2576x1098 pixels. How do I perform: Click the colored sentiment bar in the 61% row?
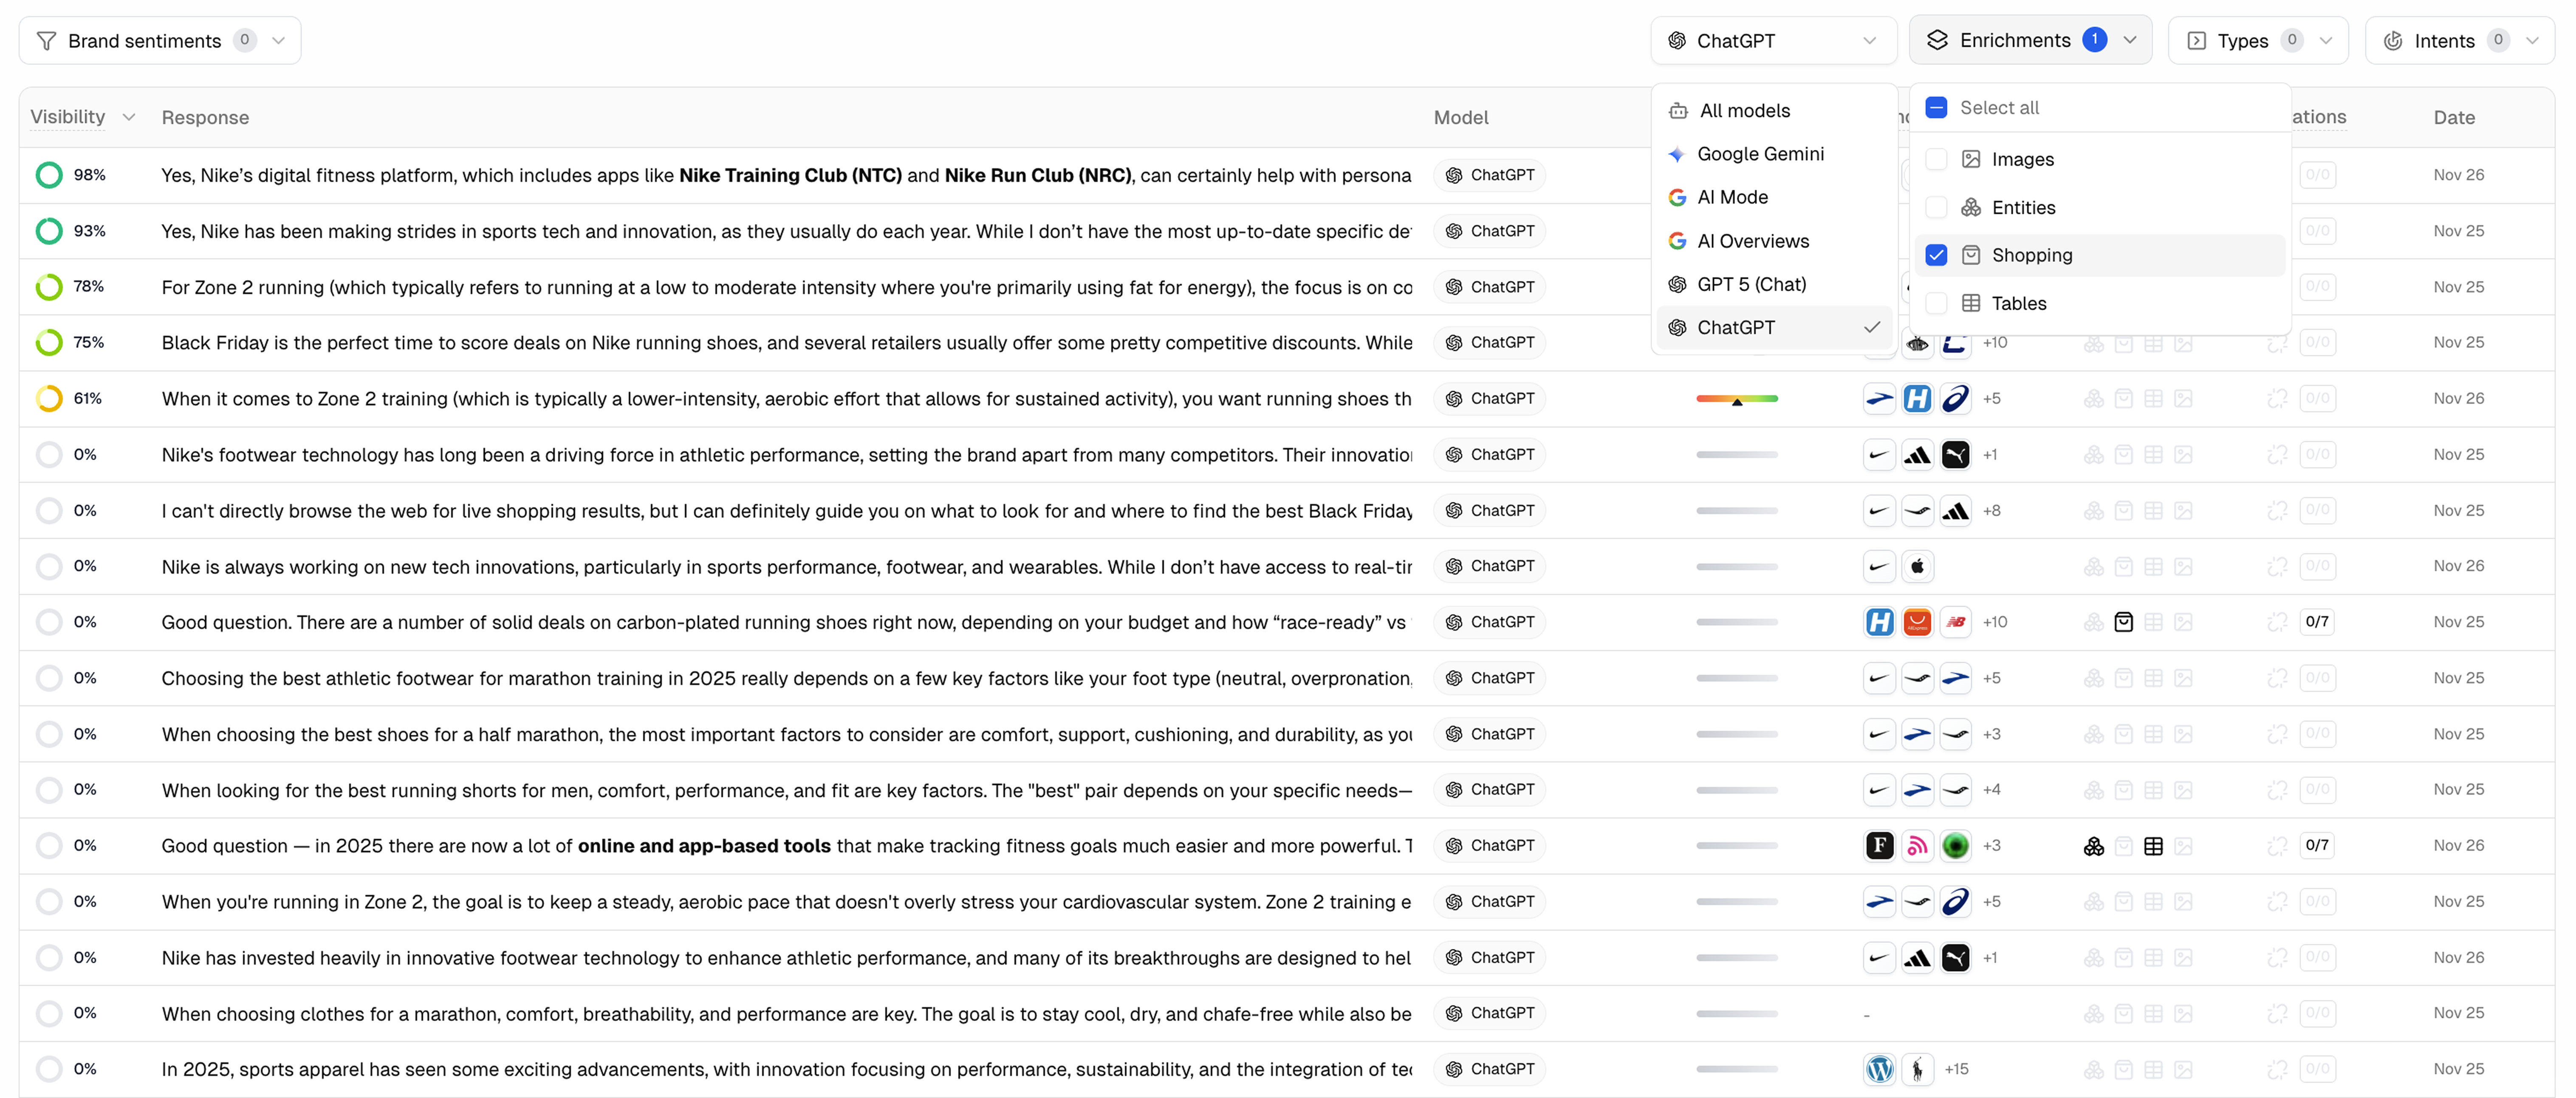(1736, 398)
